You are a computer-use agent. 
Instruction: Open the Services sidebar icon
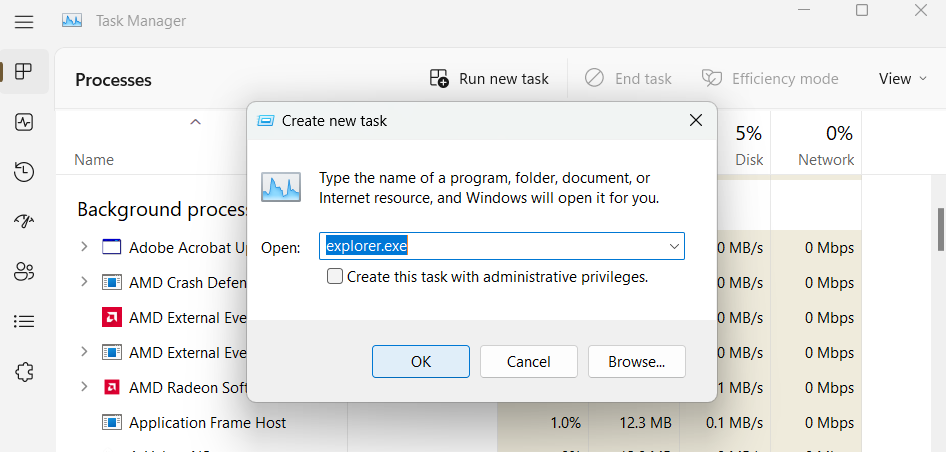point(24,372)
